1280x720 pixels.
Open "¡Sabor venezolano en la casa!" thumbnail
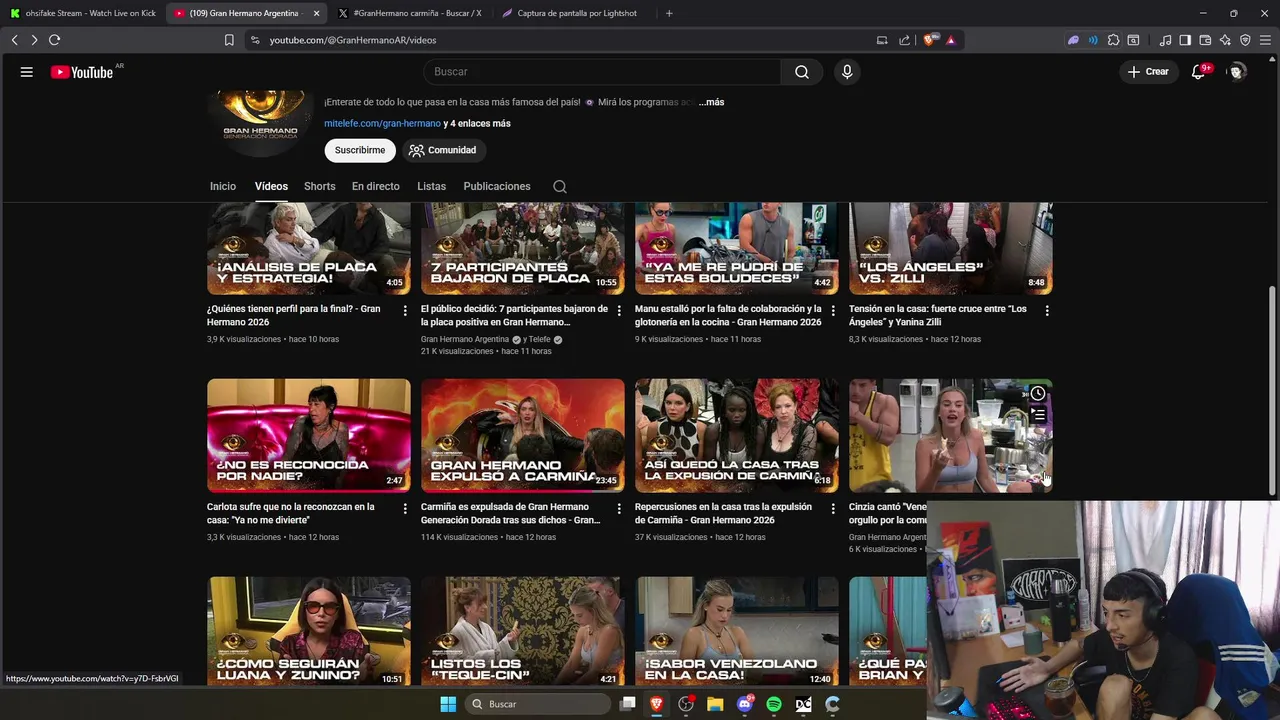(737, 631)
